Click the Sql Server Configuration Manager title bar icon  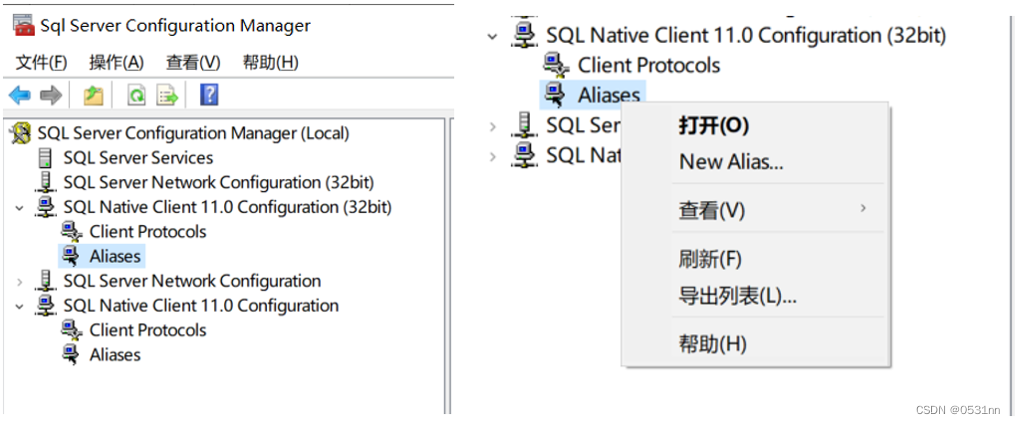pyautogui.click(x=24, y=26)
